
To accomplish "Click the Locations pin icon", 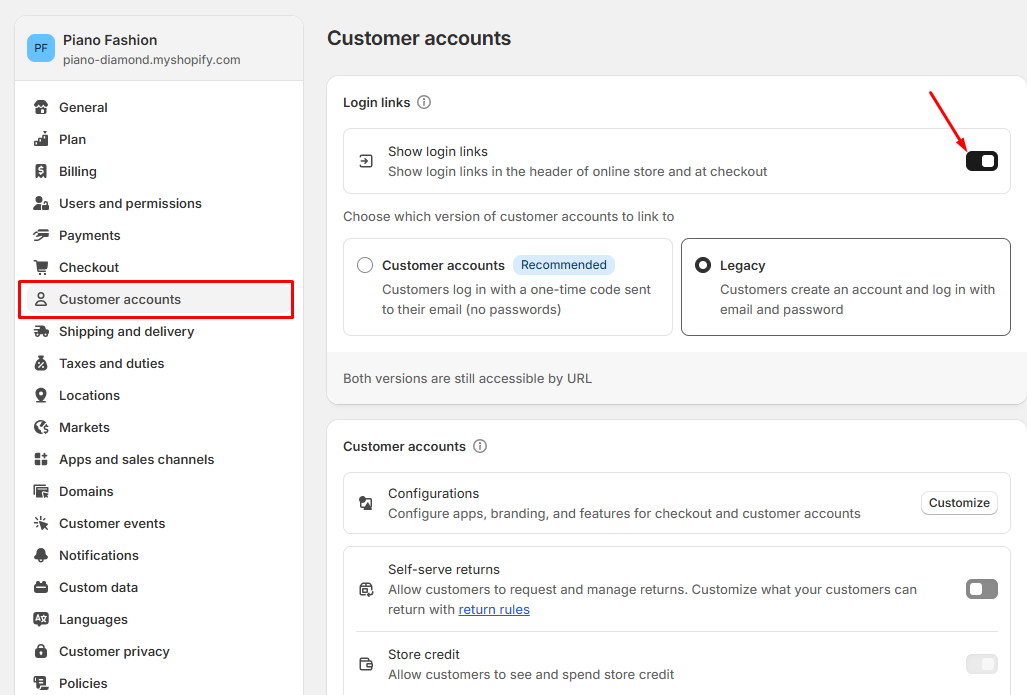I will point(41,395).
